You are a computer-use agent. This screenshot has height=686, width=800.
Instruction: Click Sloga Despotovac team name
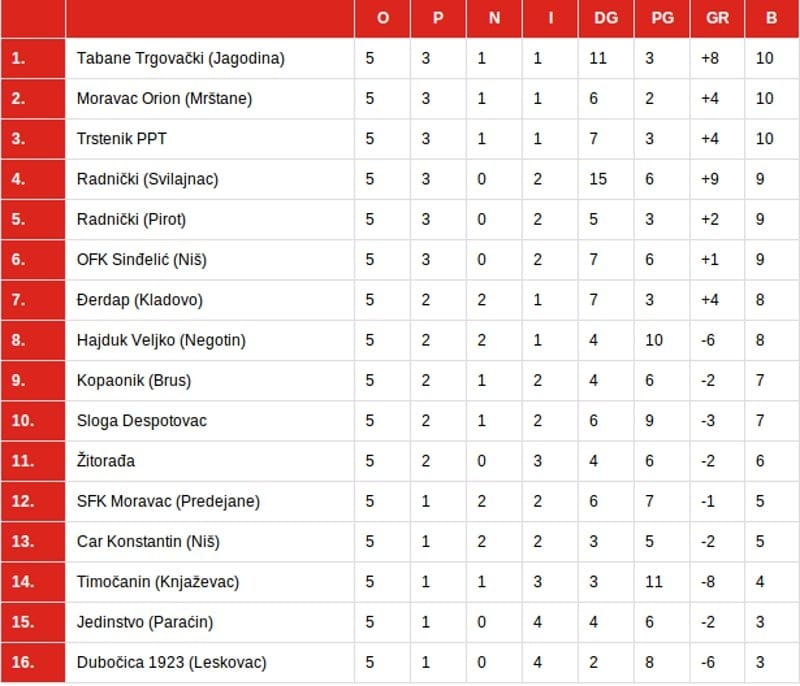(x=141, y=421)
